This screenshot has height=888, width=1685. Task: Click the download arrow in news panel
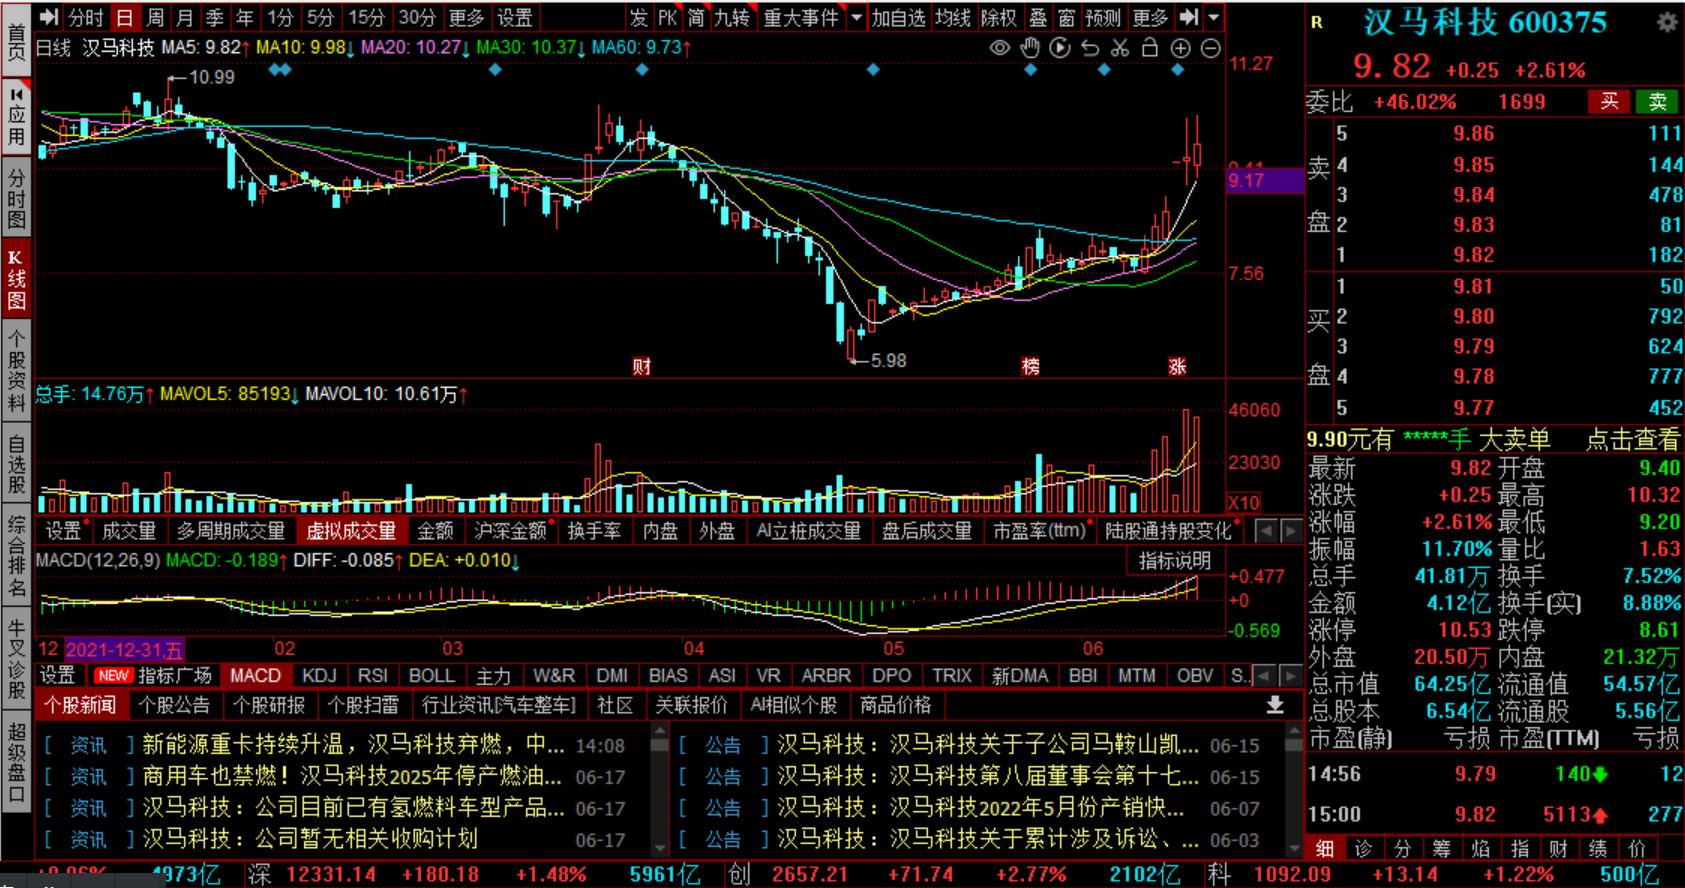pos(1274,705)
